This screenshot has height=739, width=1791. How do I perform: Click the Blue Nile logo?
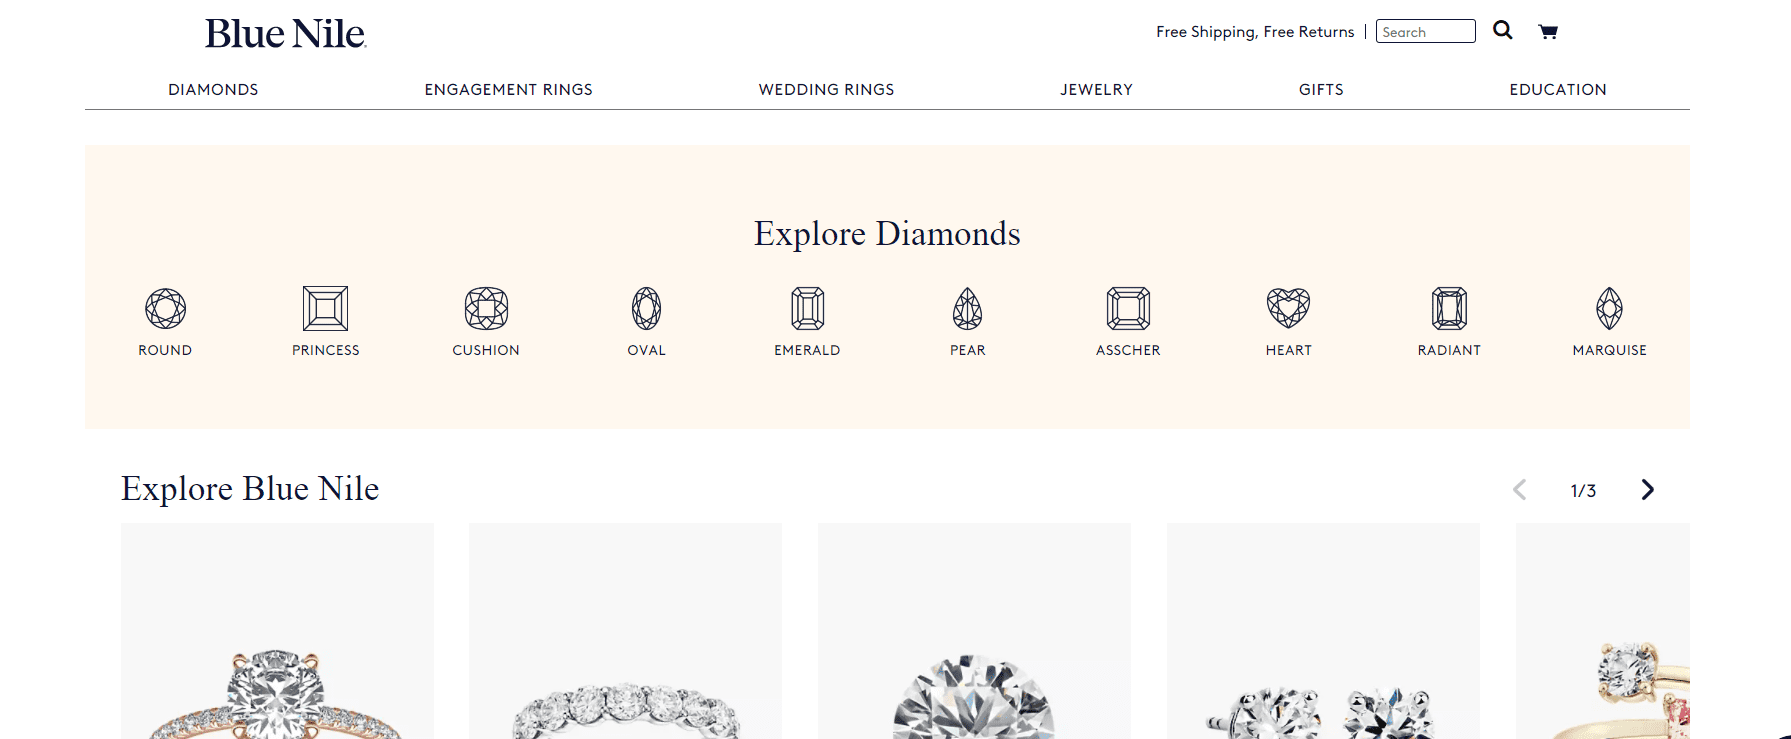286,33
